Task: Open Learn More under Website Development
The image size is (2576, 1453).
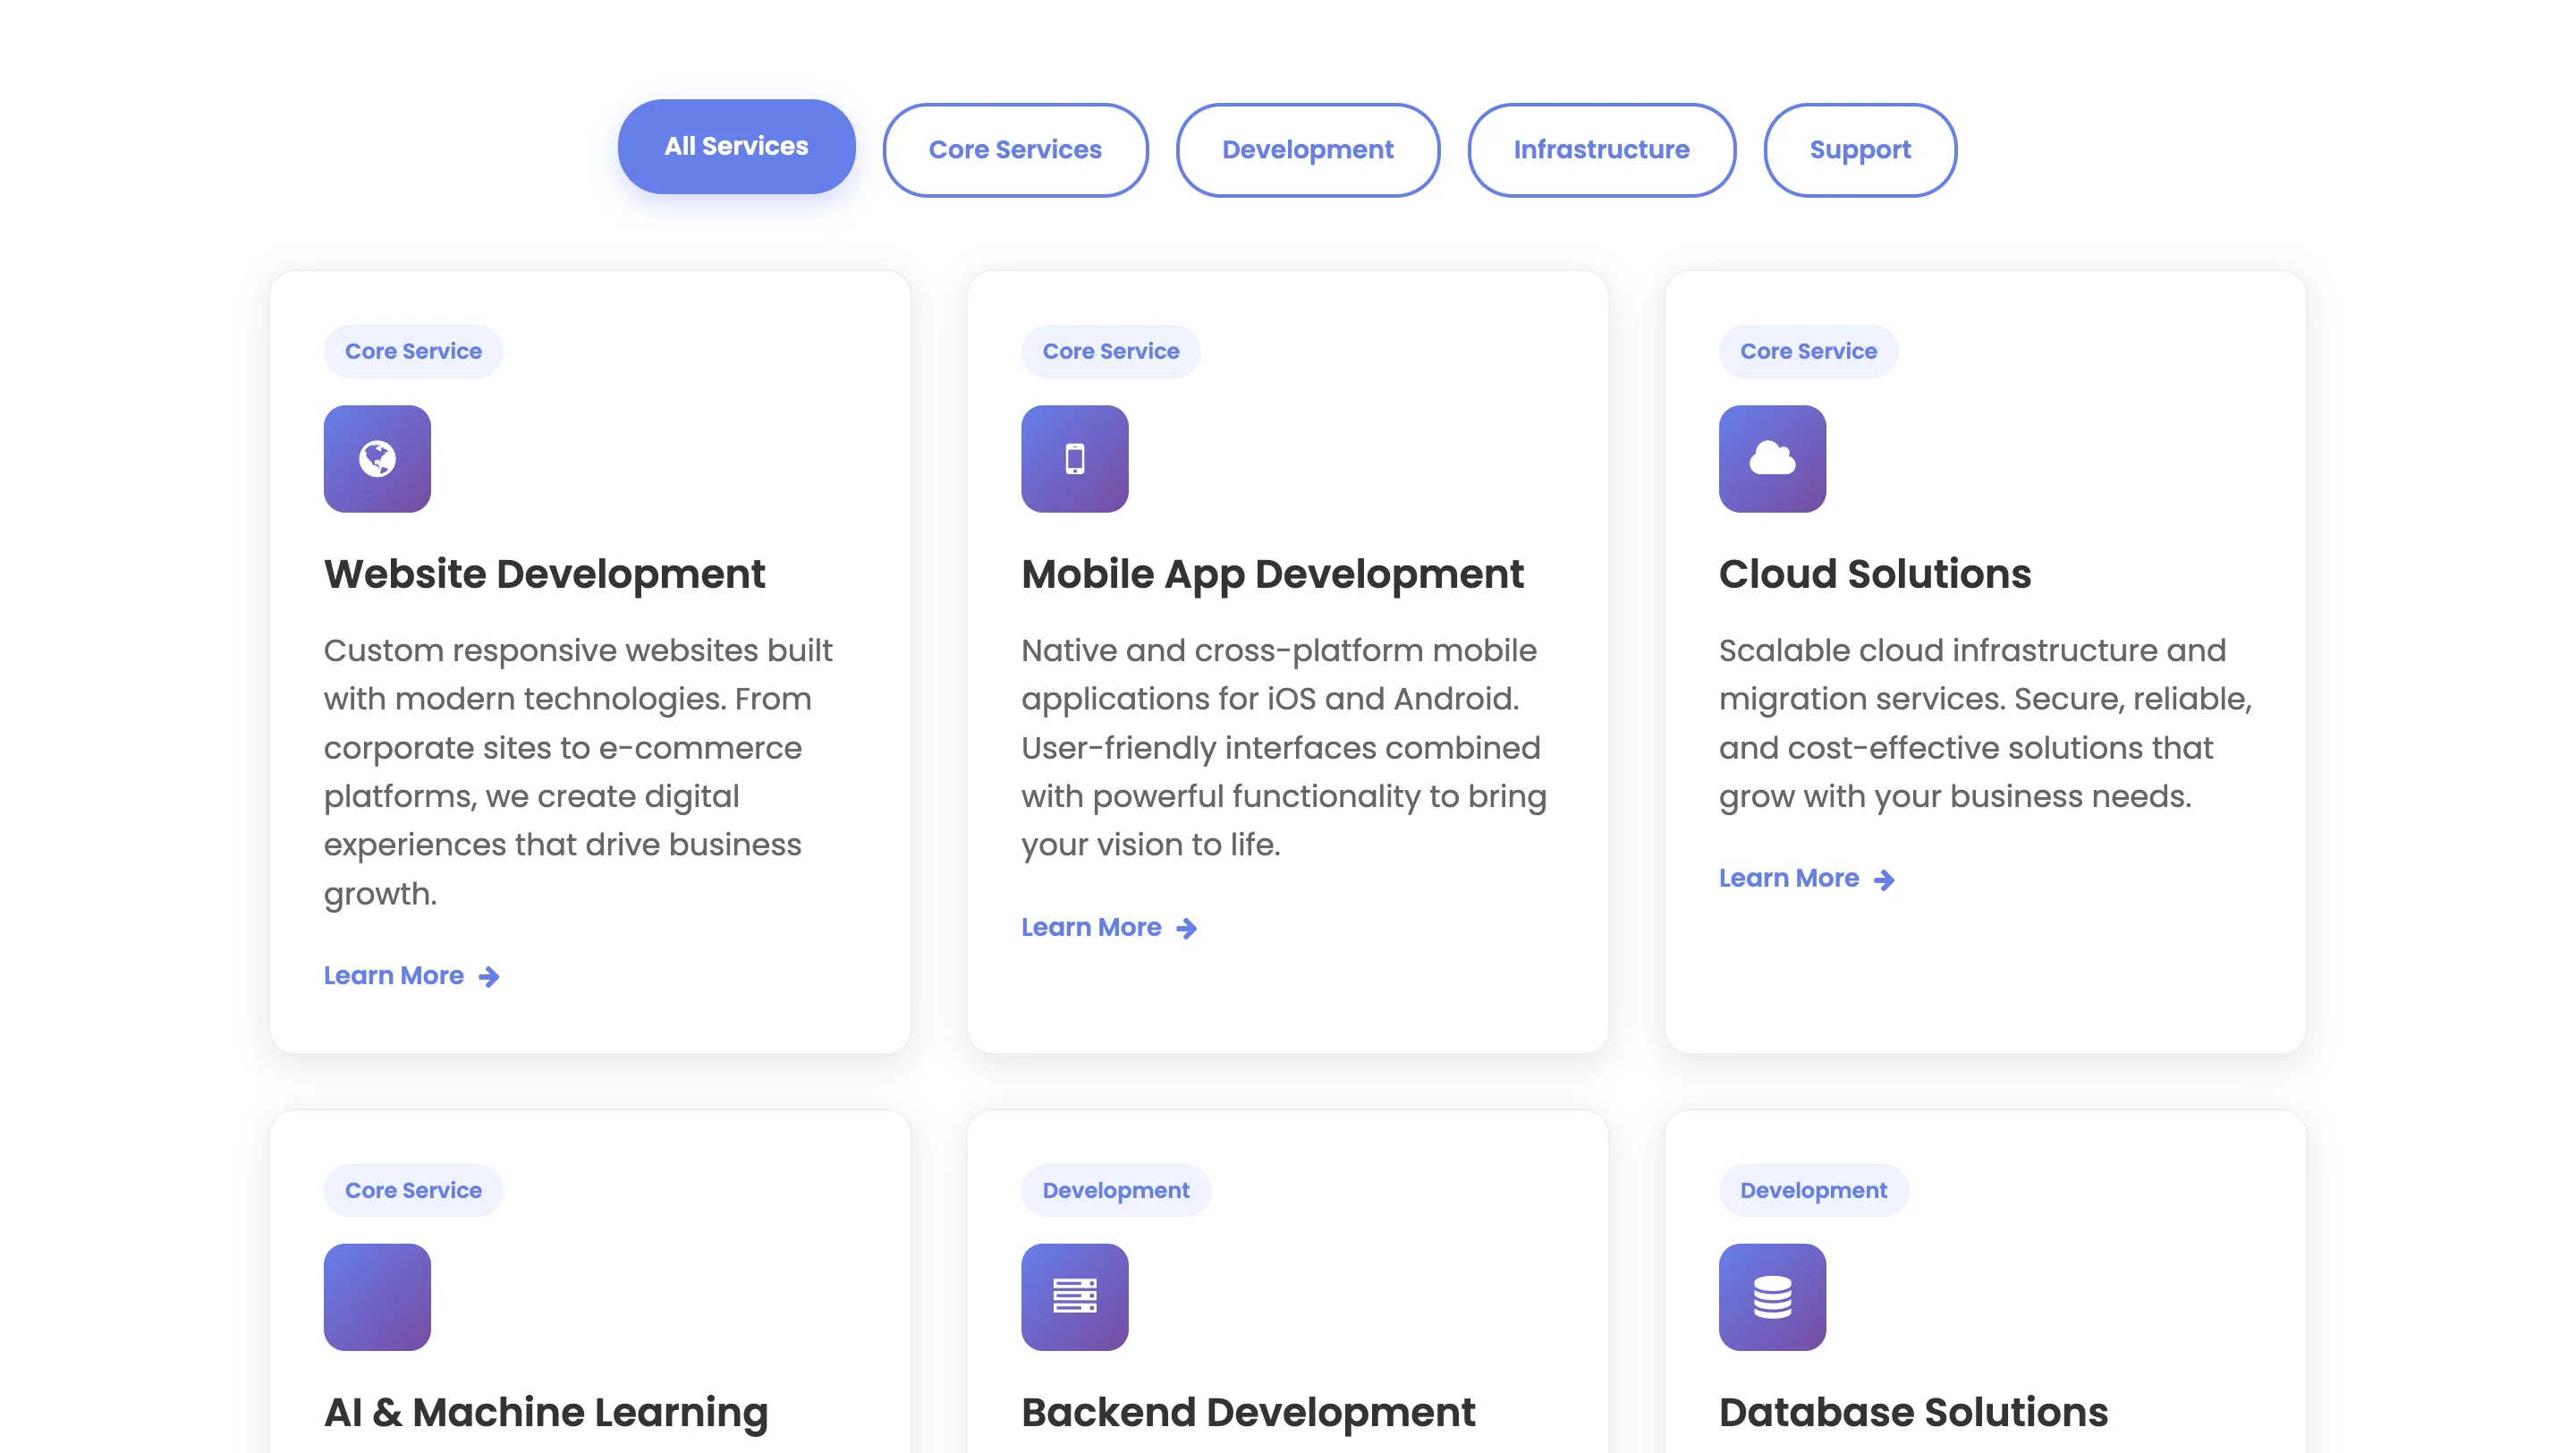Action: pyautogui.click(x=393, y=975)
